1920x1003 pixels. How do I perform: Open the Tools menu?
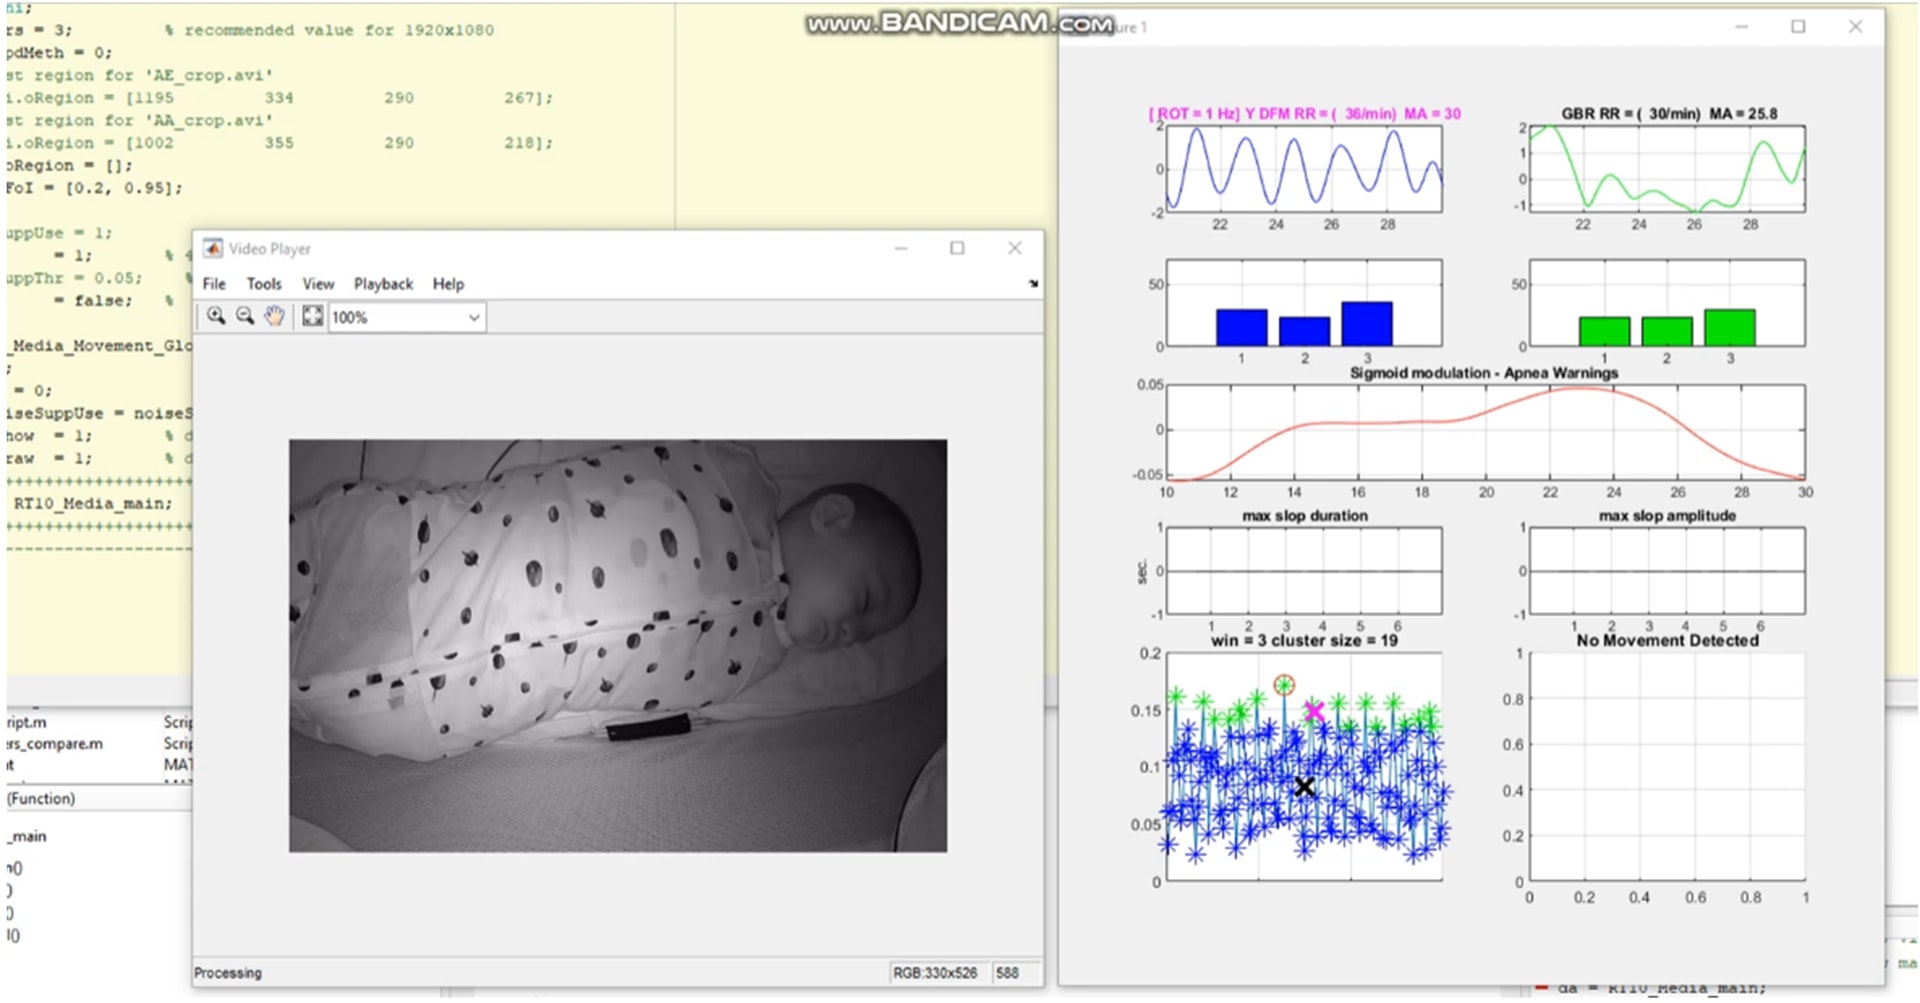(x=264, y=284)
